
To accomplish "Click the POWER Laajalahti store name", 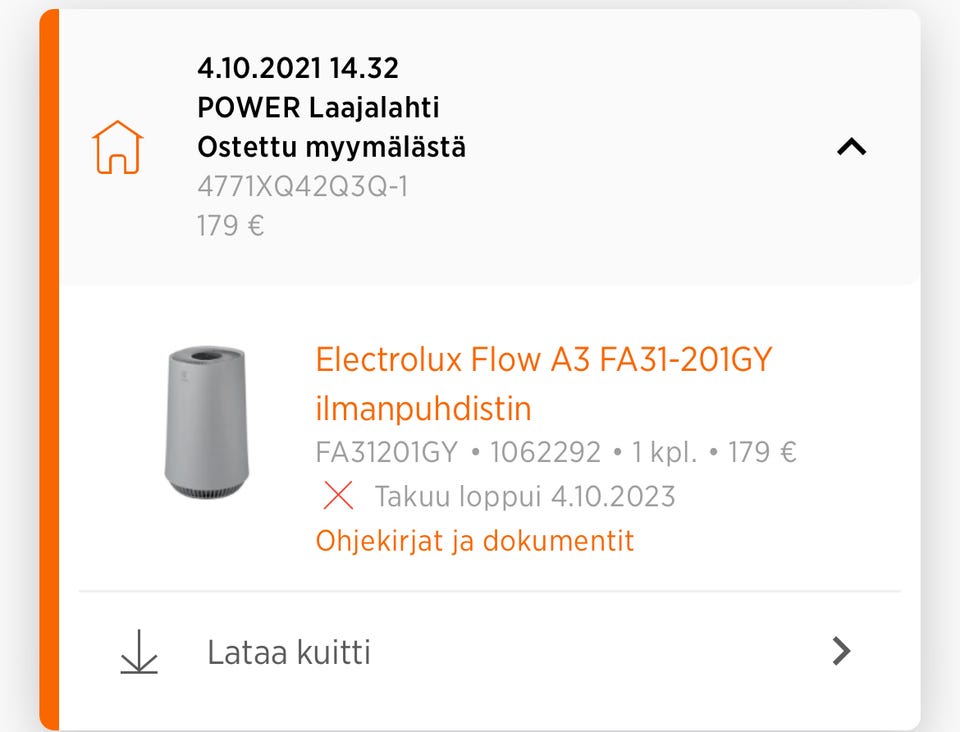I will (320, 106).
